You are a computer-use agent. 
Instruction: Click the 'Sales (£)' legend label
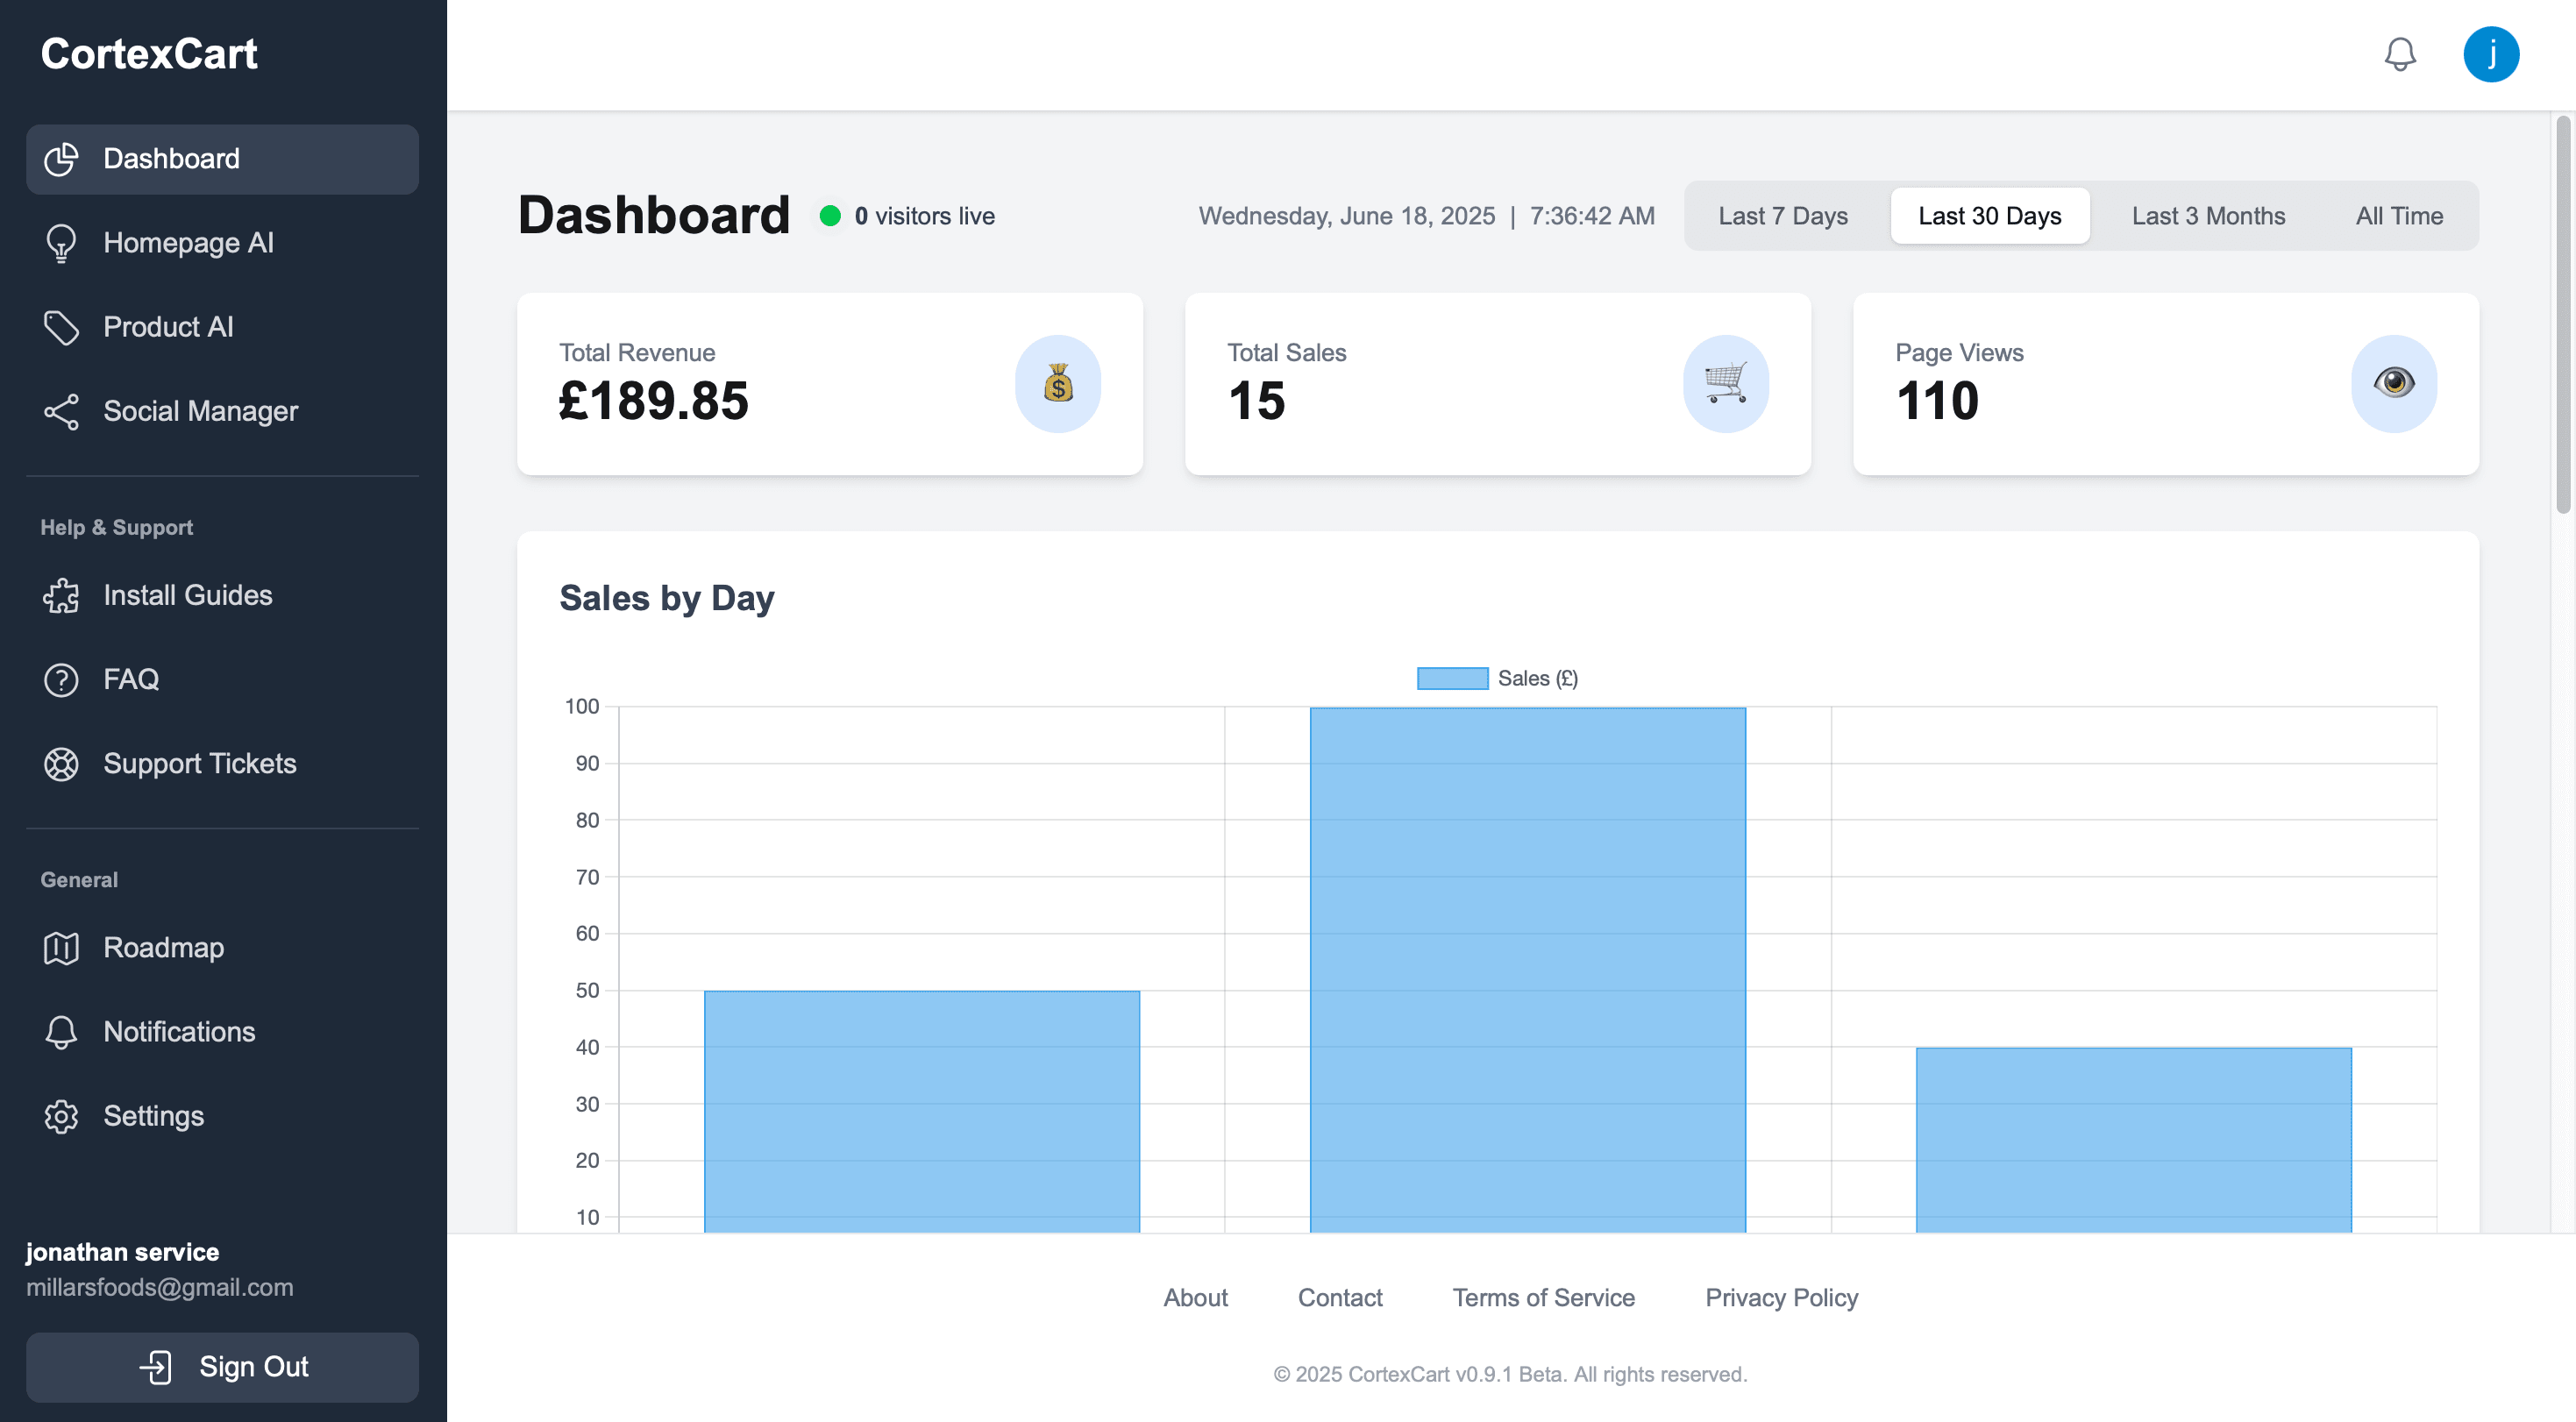[1538, 678]
